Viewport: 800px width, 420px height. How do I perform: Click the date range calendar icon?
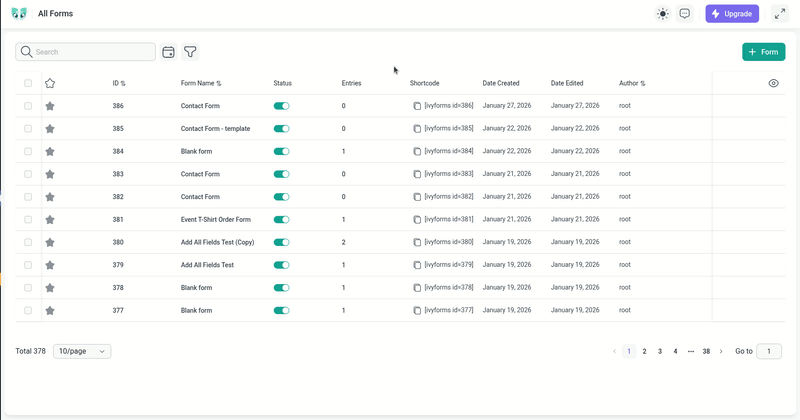[x=169, y=52]
